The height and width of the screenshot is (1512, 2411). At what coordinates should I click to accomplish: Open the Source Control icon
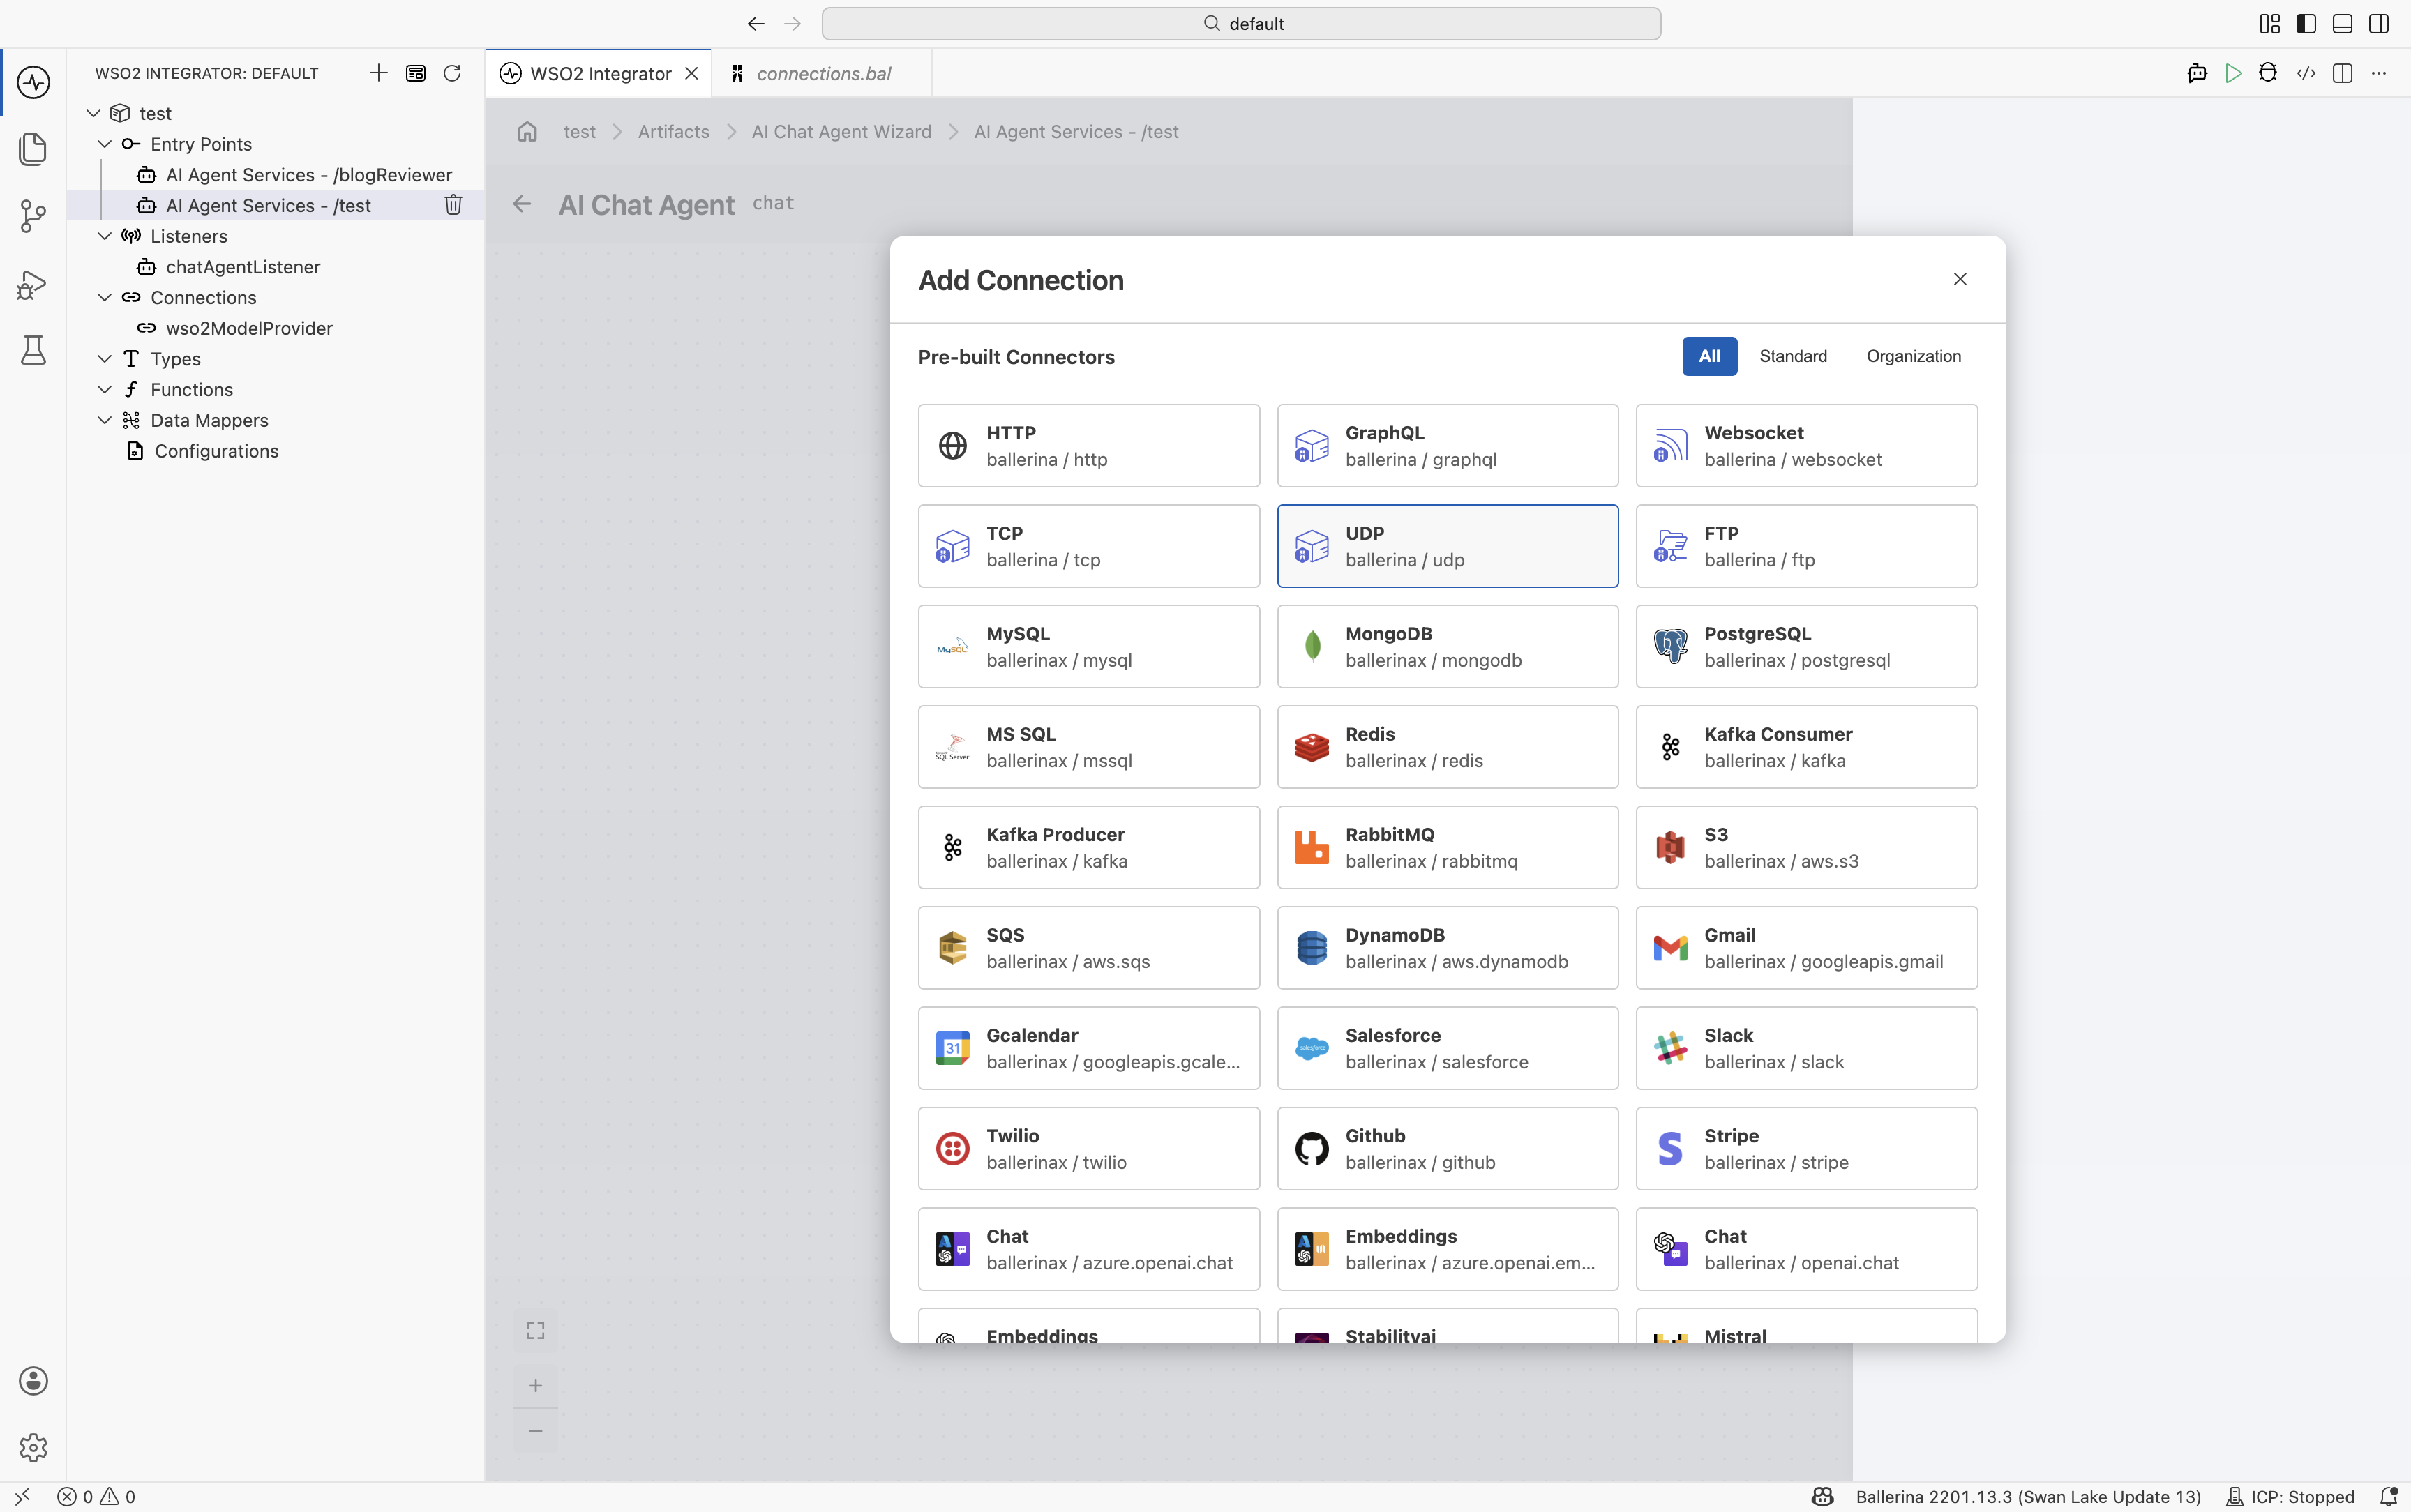coord(33,216)
